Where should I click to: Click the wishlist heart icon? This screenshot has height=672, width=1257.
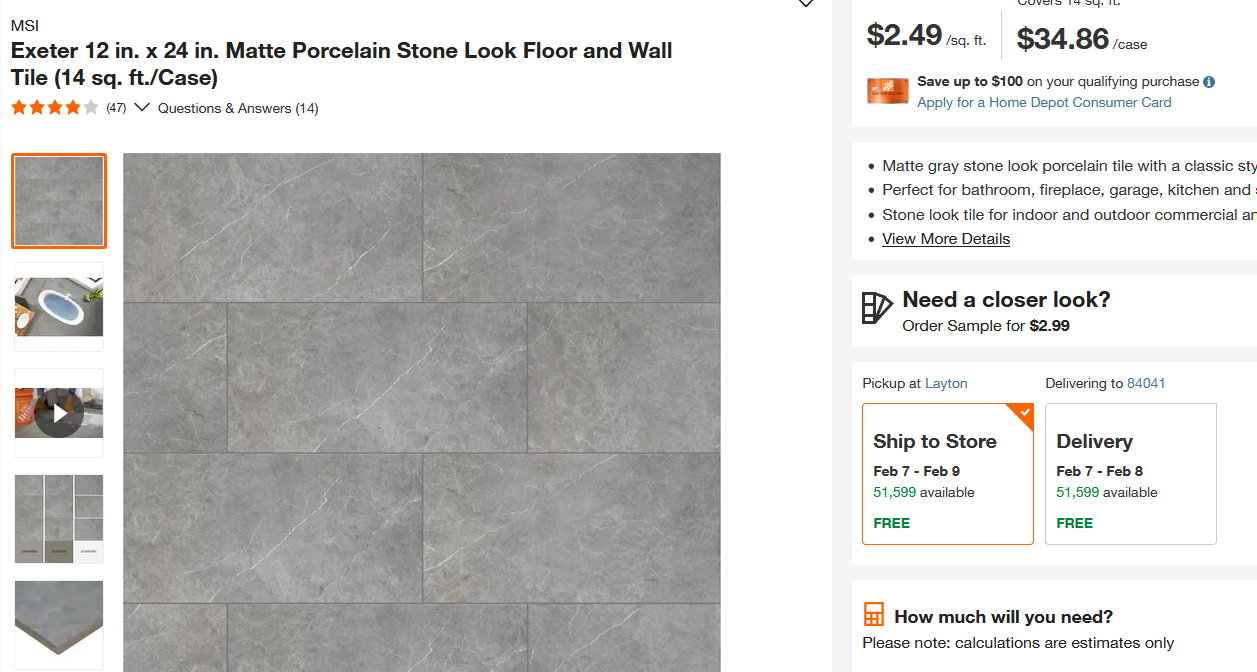pos(806,5)
